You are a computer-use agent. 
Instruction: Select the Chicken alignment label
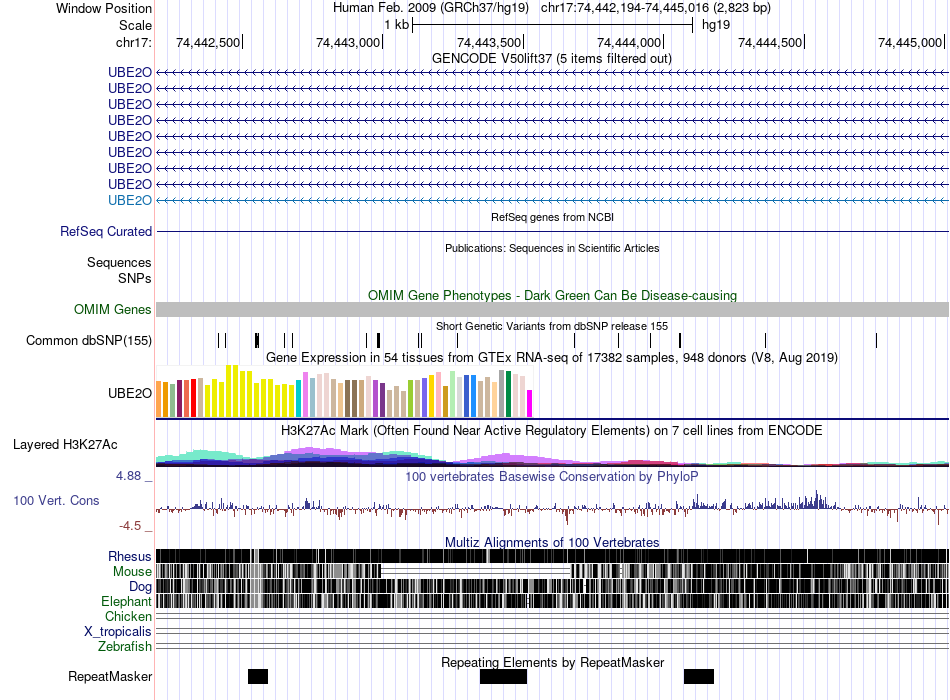click(x=128, y=616)
